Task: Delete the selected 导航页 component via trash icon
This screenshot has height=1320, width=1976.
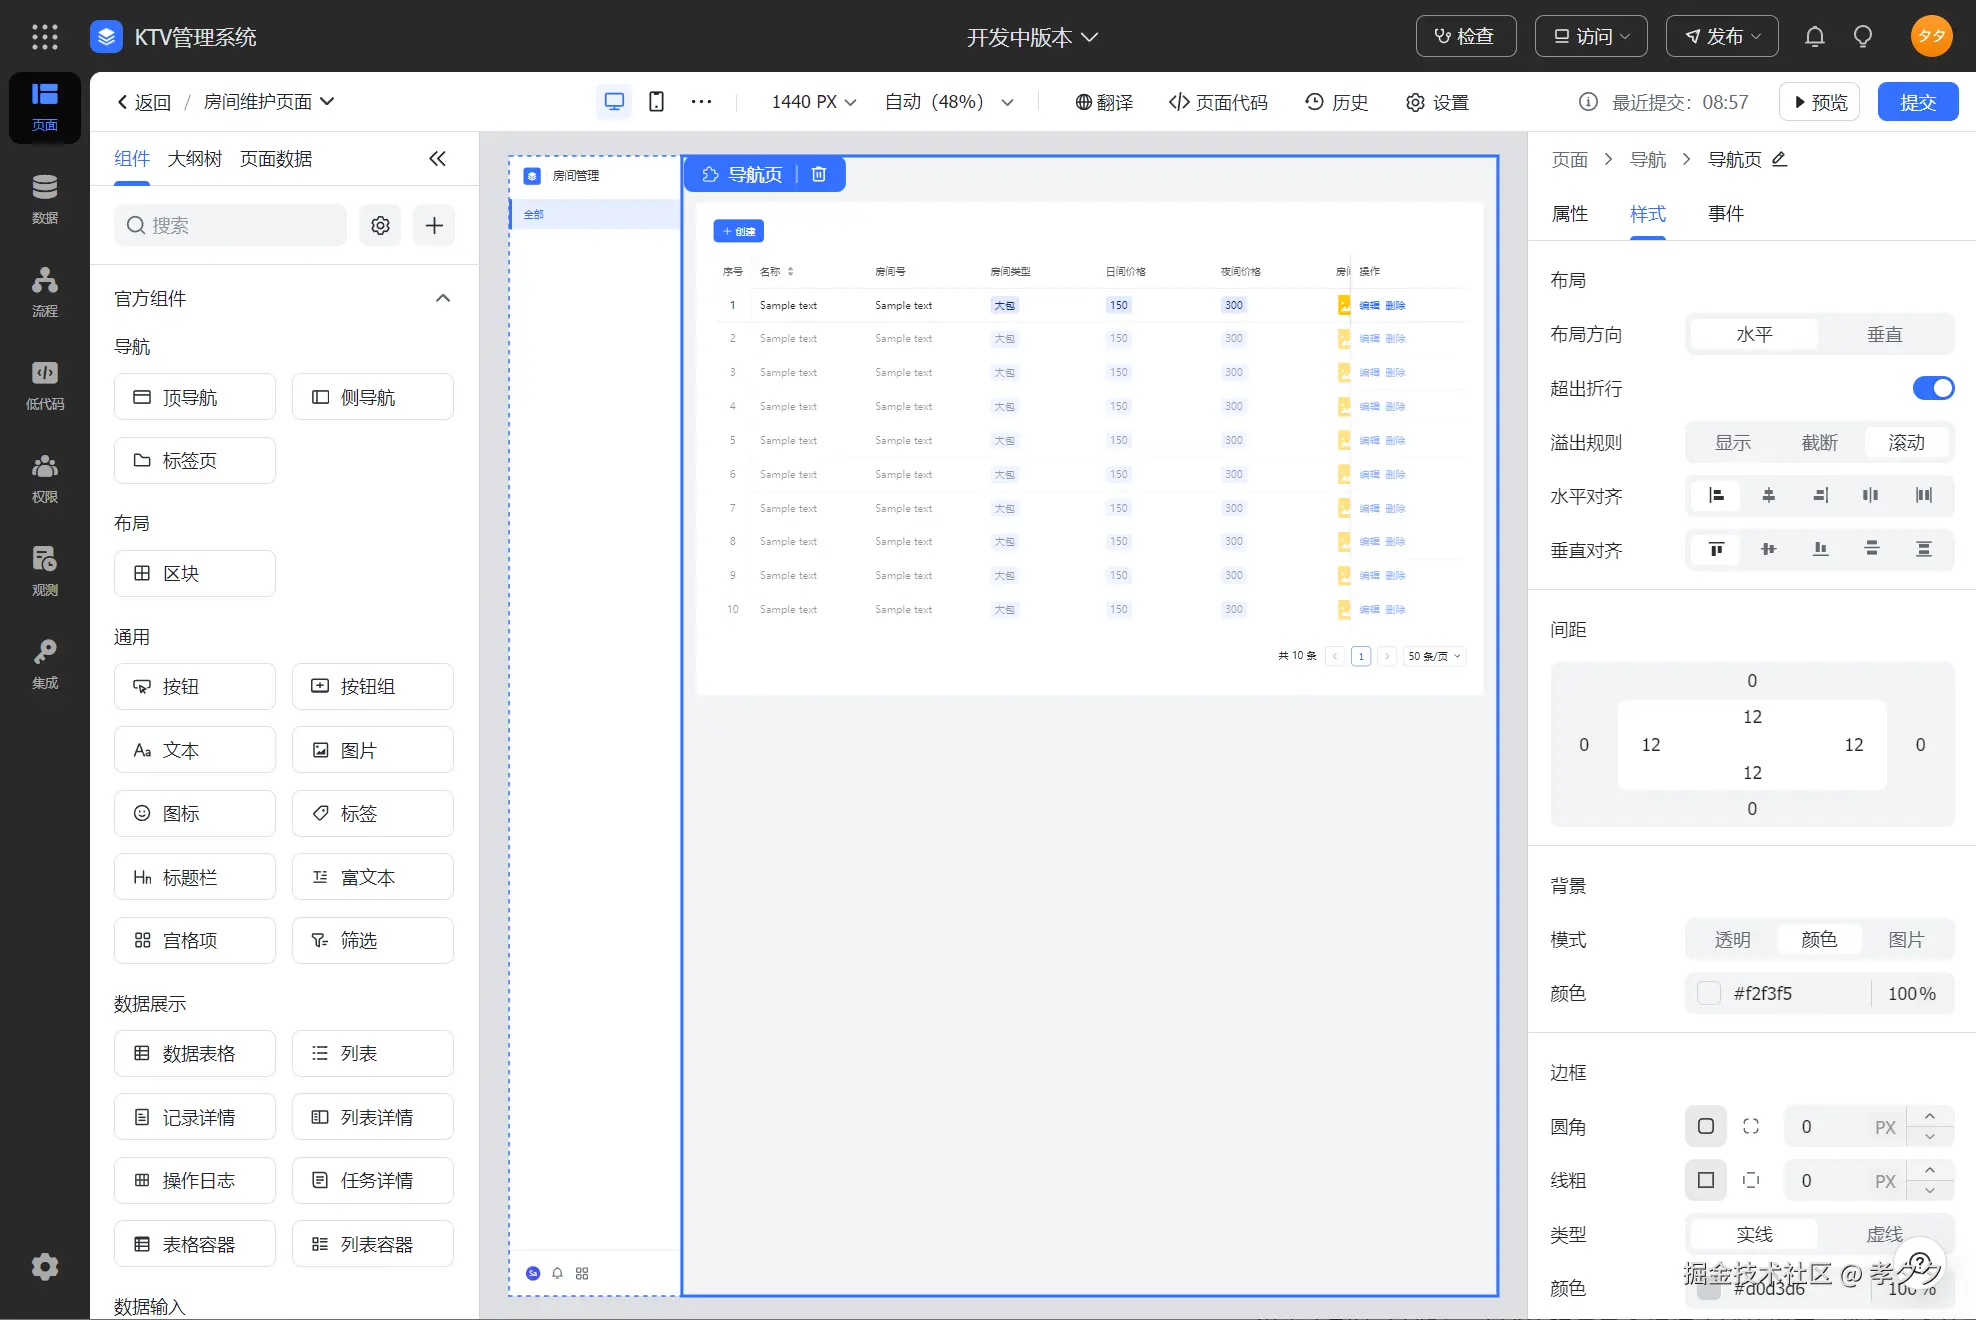Action: coord(818,174)
